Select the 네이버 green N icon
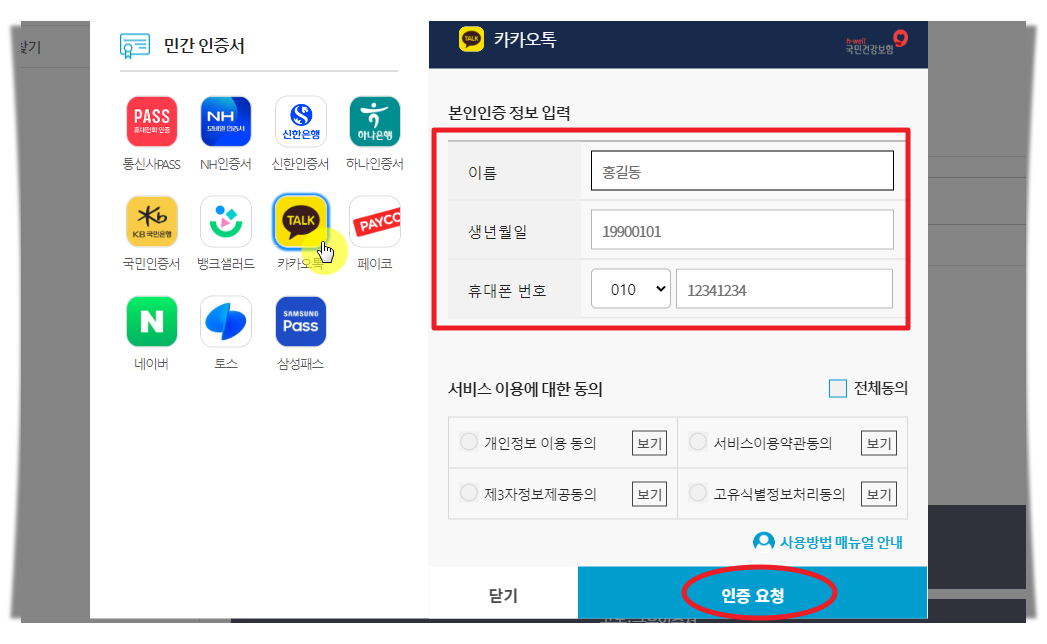 click(x=152, y=321)
